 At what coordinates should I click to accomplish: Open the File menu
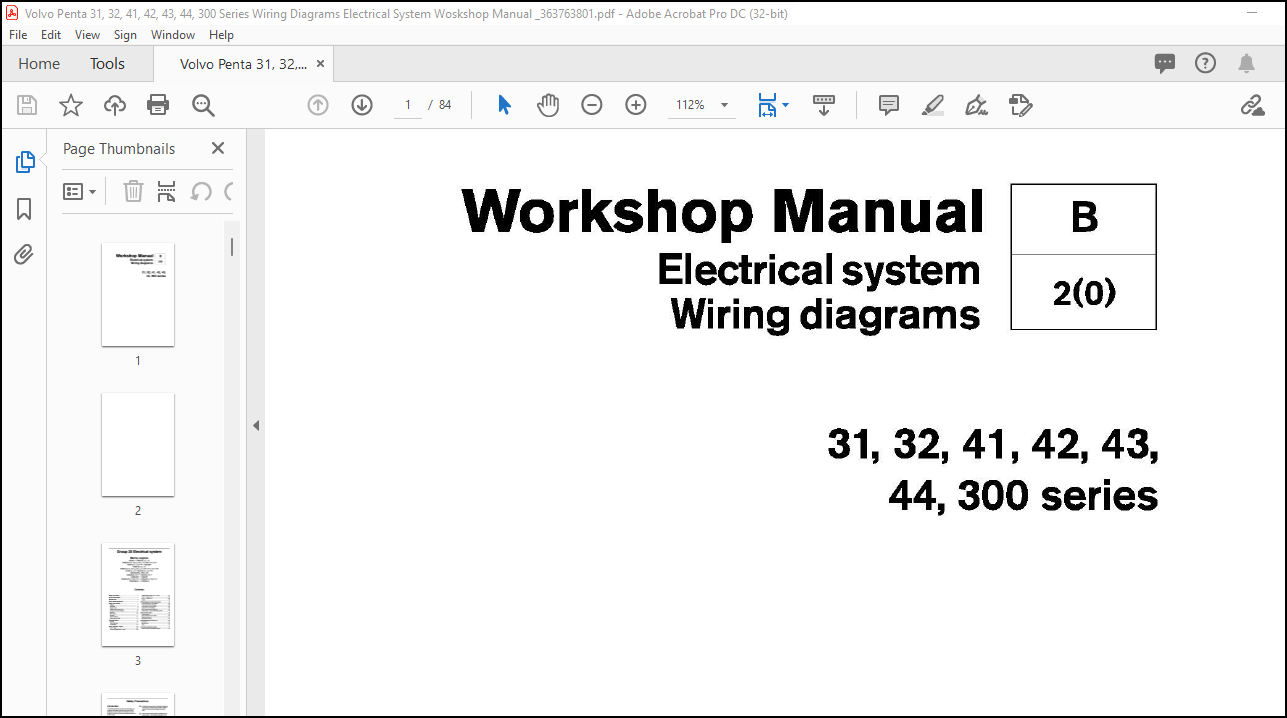[x=18, y=34]
